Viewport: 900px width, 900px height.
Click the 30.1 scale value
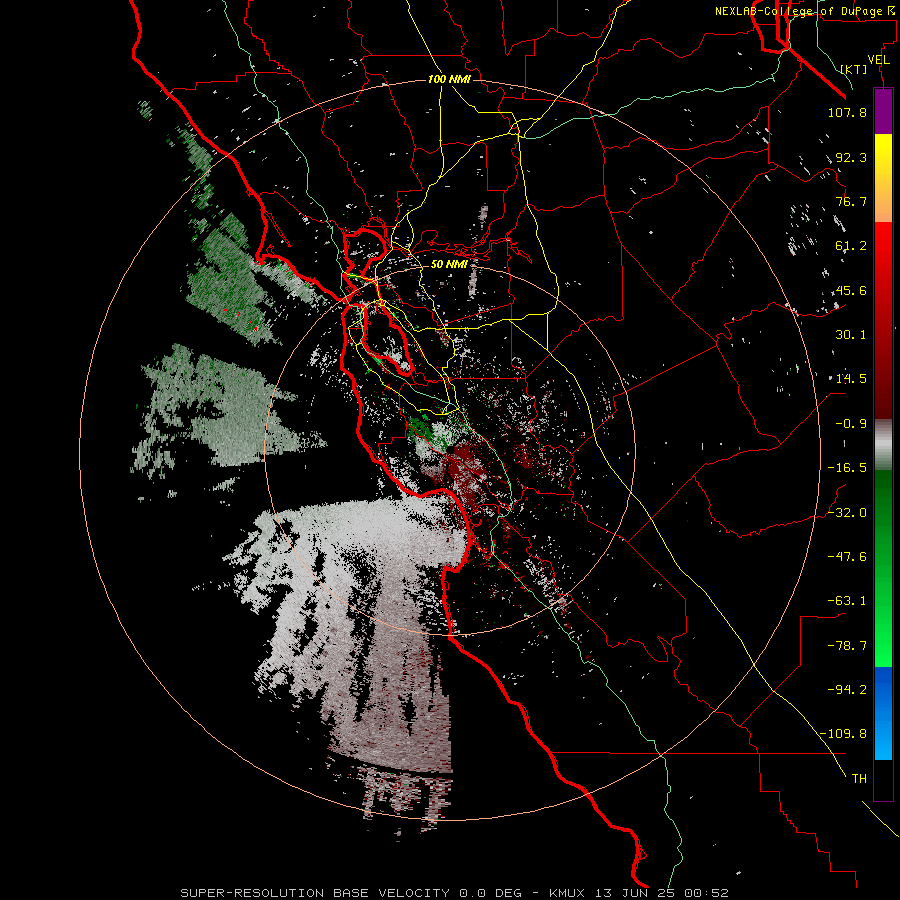pyautogui.click(x=851, y=335)
